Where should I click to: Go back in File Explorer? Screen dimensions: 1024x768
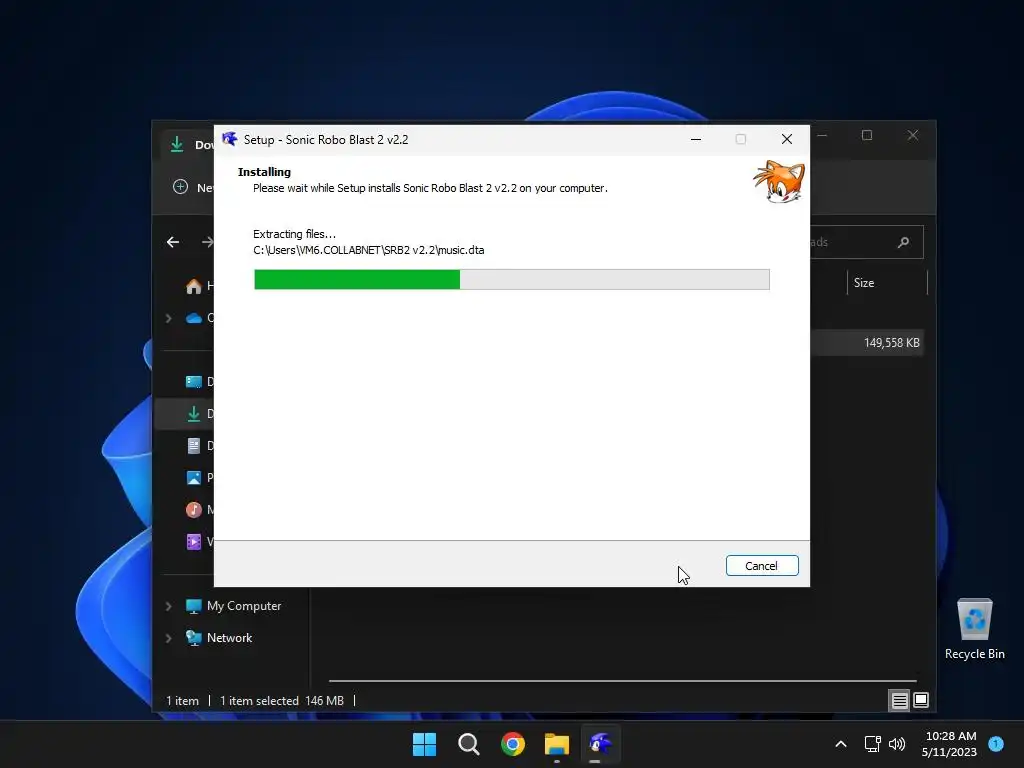click(173, 242)
